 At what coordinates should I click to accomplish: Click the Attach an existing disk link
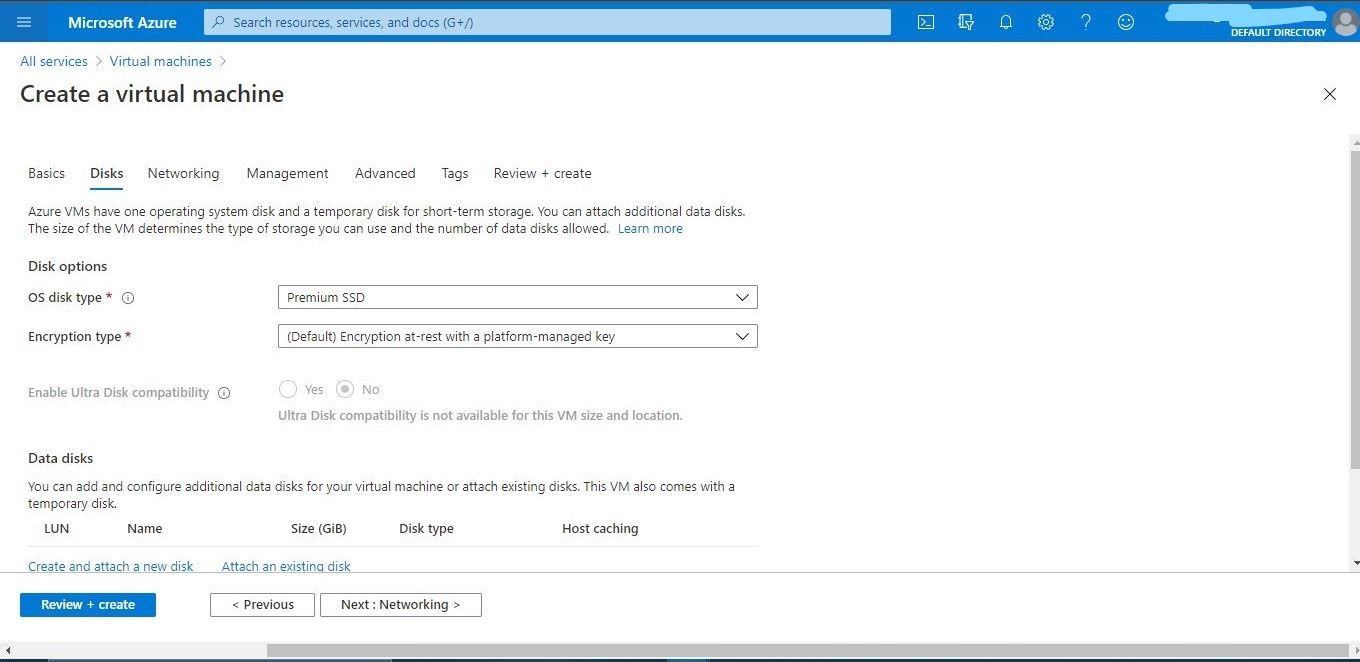[286, 566]
